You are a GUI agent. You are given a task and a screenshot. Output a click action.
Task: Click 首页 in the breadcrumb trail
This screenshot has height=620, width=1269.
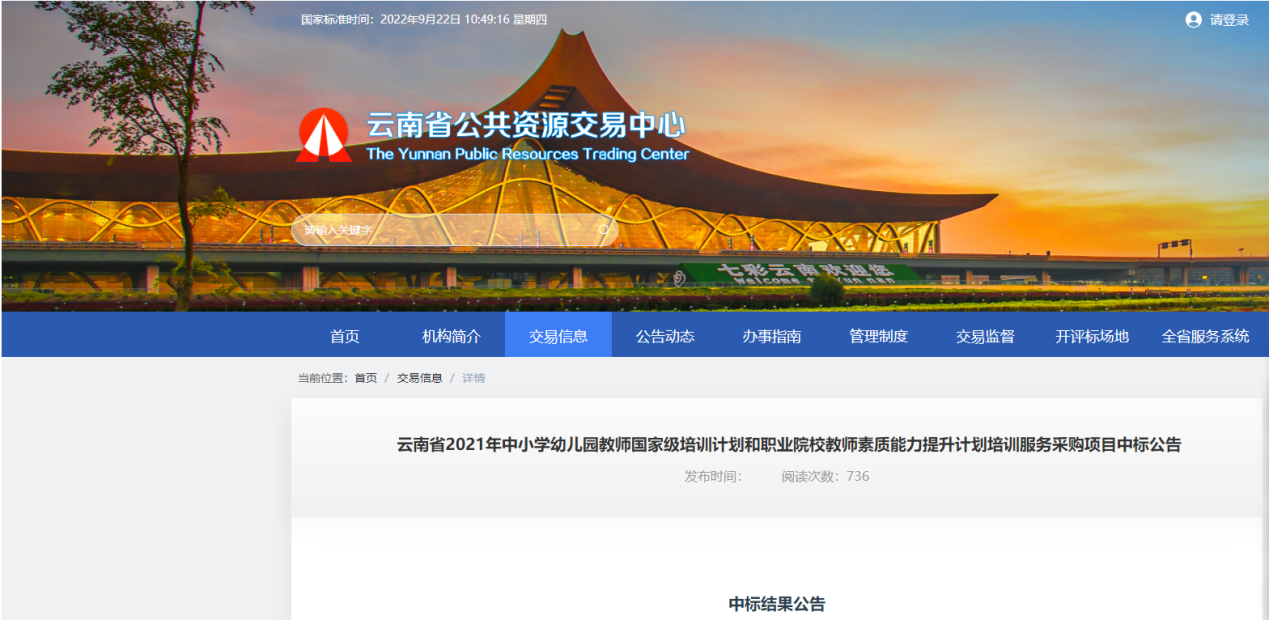tap(366, 378)
